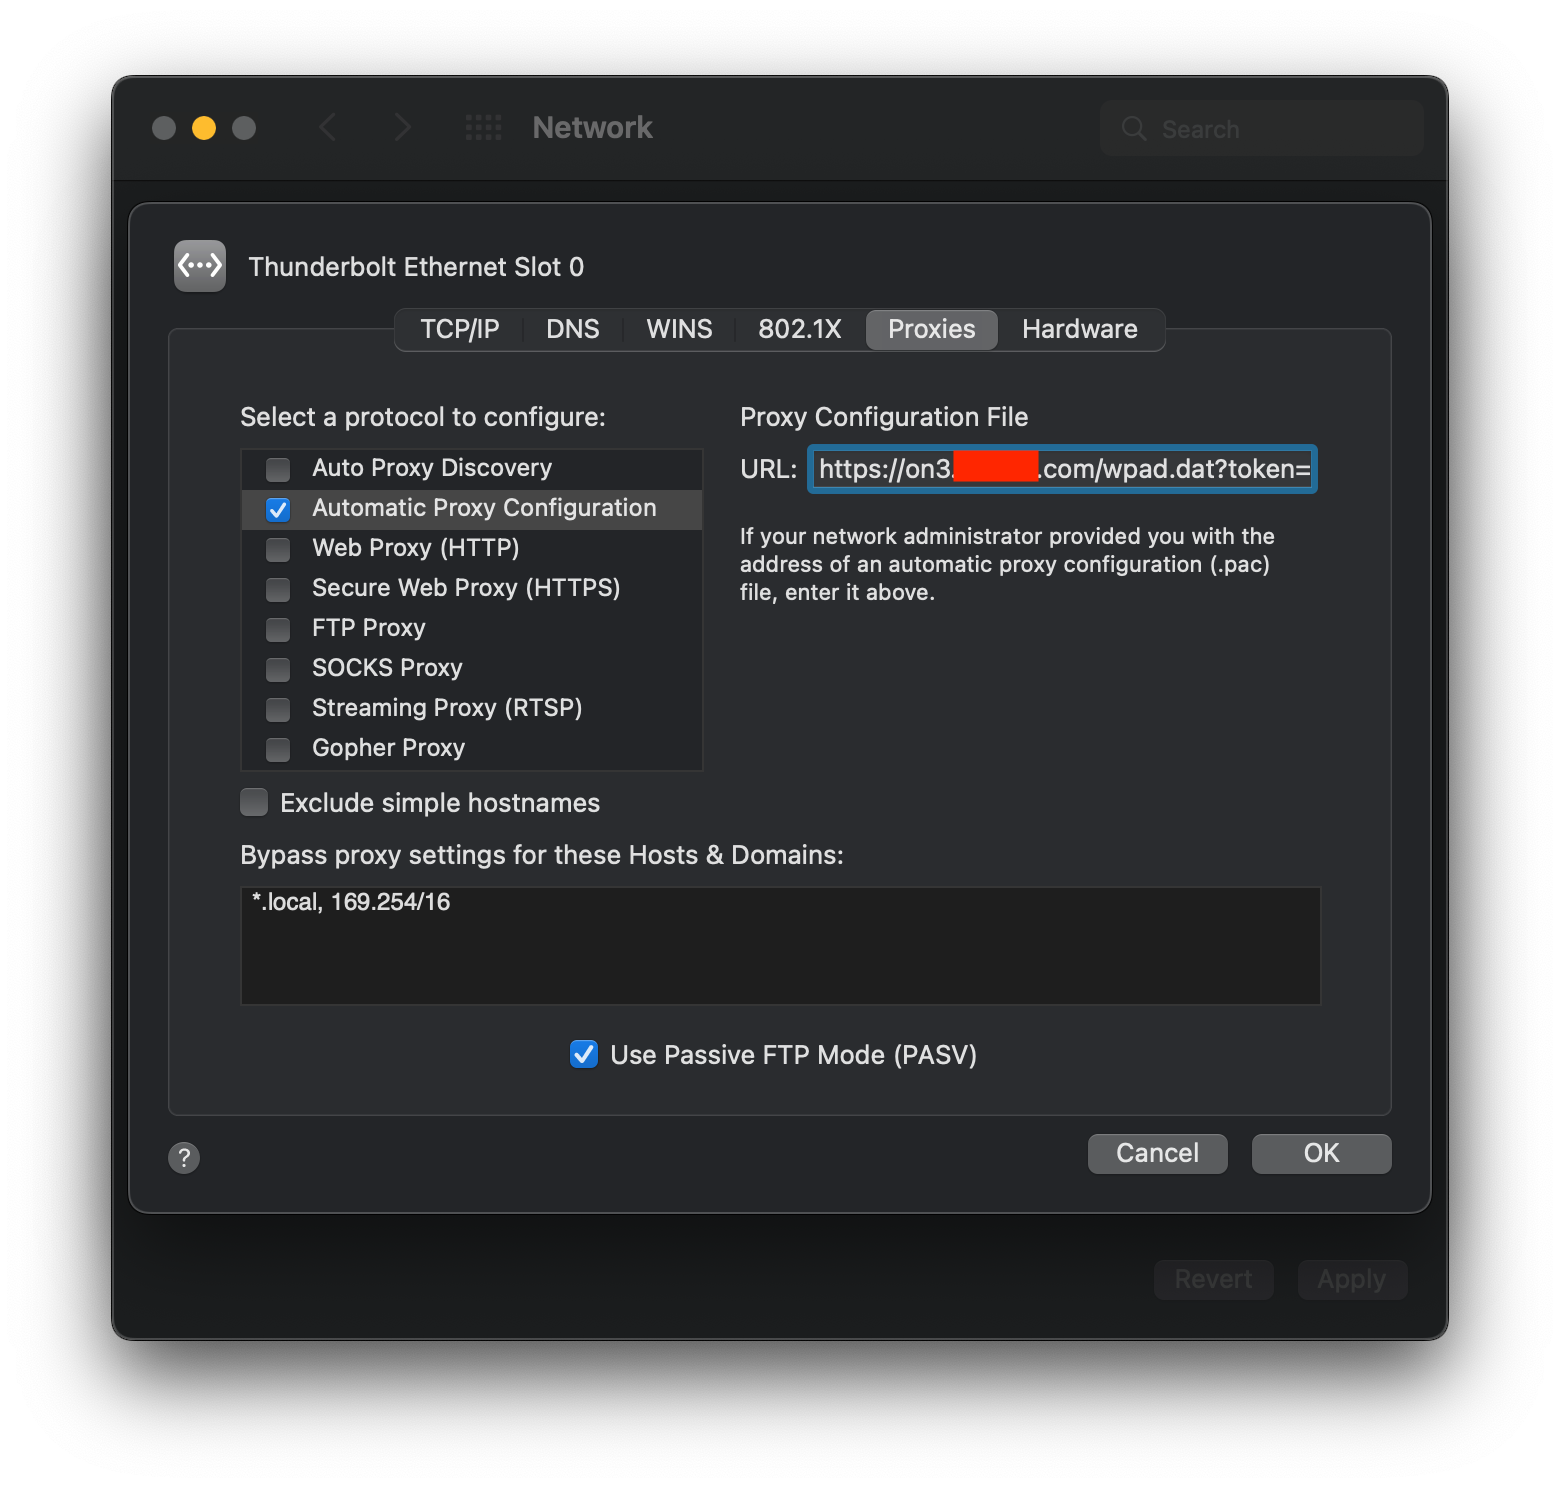The height and width of the screenshot is (1488, 1560).
Task: Click the yellow minimize window button
Action: point(204,128)
